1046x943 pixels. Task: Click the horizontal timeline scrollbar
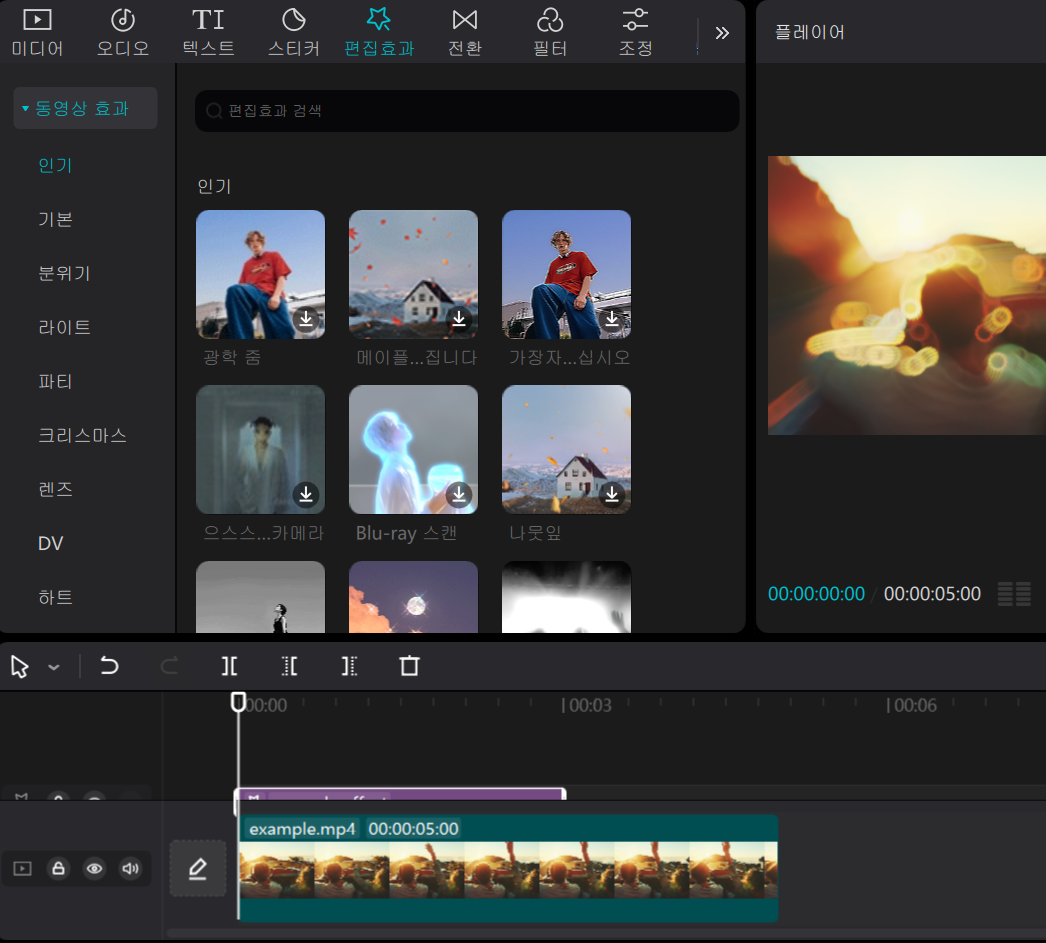click(x=606, y=934)
